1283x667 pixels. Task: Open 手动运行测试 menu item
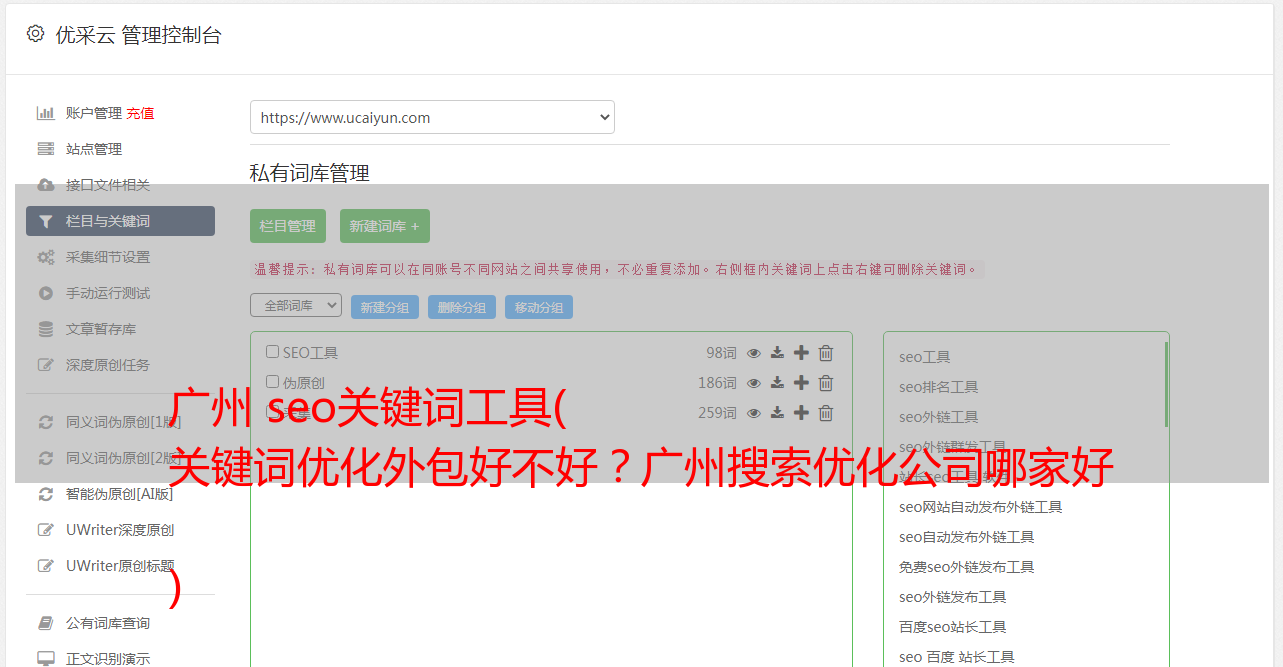108,293
